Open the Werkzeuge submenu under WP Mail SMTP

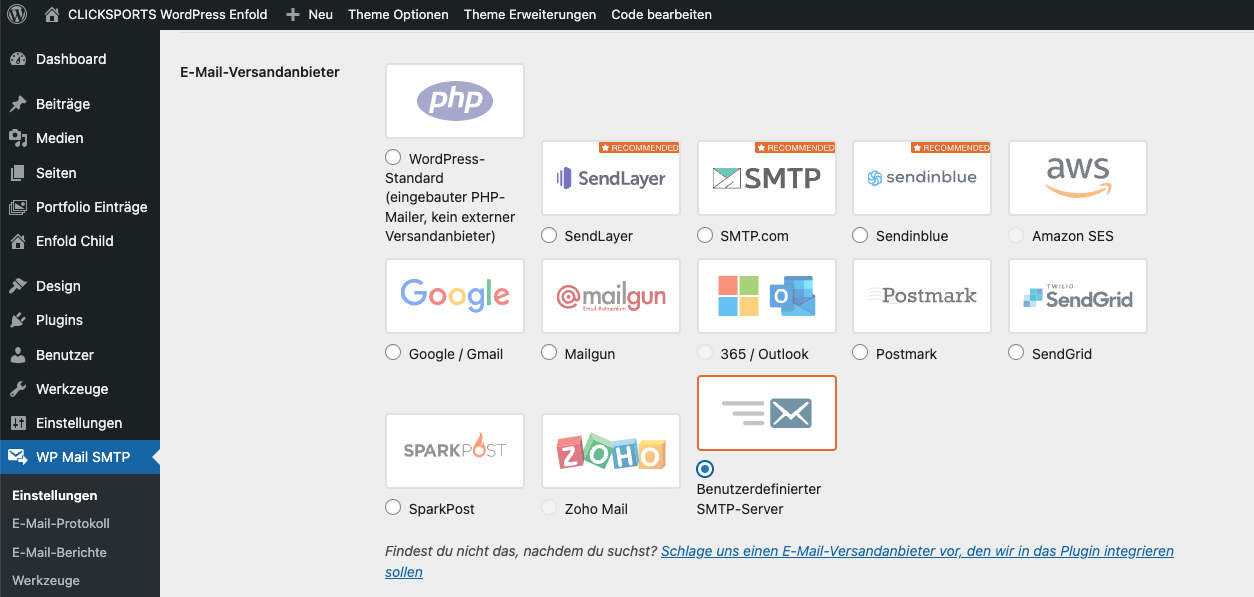click(x=46, y=580)
